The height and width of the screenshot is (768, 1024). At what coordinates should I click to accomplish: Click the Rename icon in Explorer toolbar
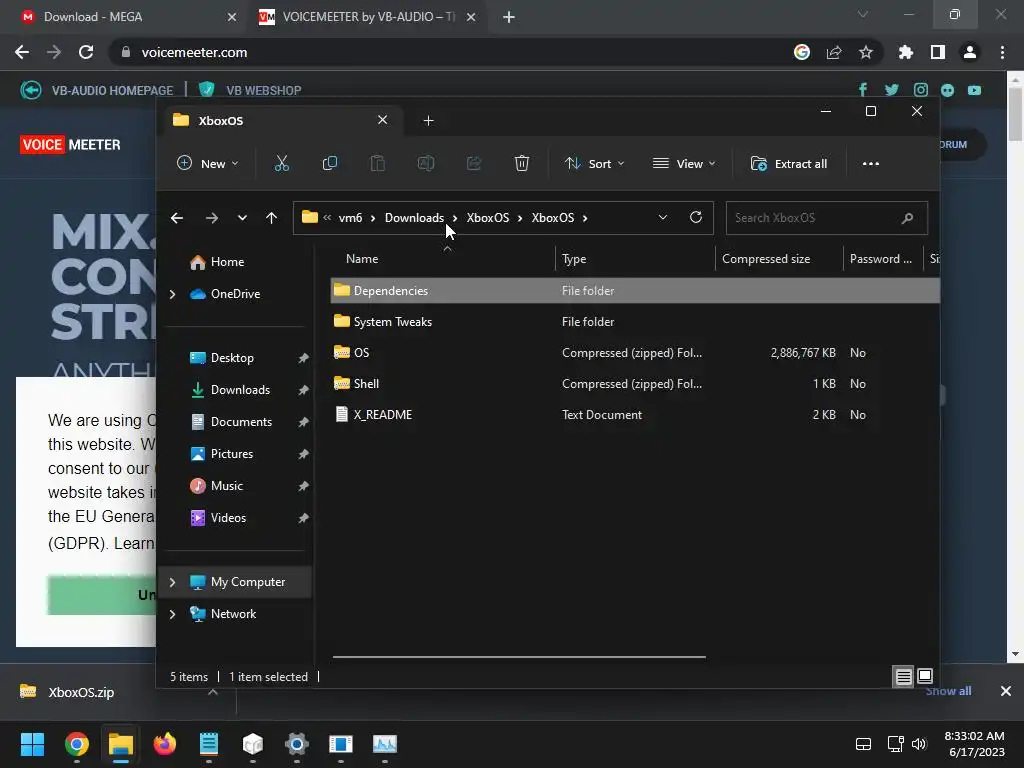click(426, 163)
